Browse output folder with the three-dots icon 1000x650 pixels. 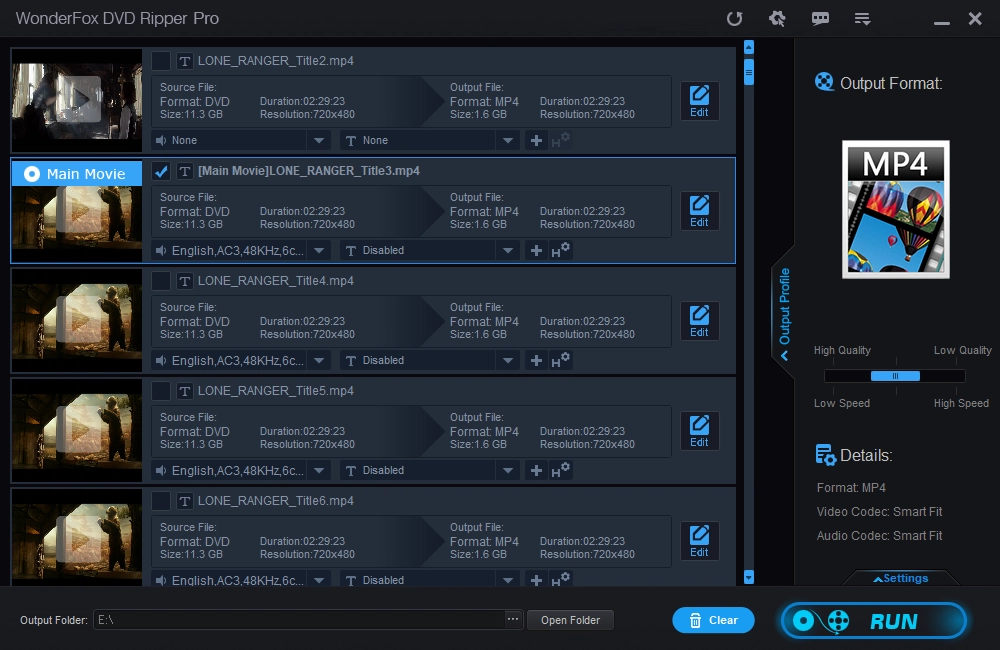pos(513,620)
